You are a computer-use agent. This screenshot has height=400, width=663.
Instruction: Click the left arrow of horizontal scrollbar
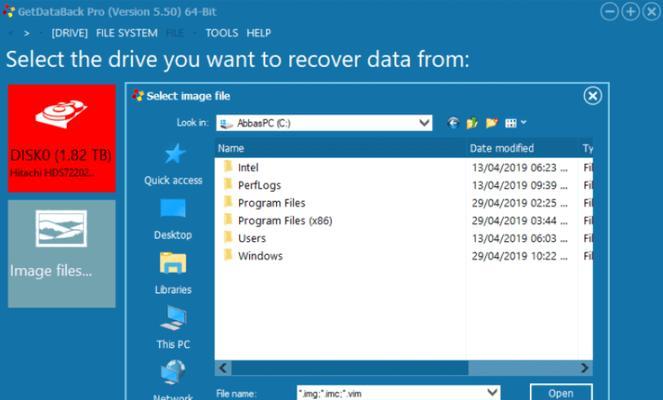point(223,368)
